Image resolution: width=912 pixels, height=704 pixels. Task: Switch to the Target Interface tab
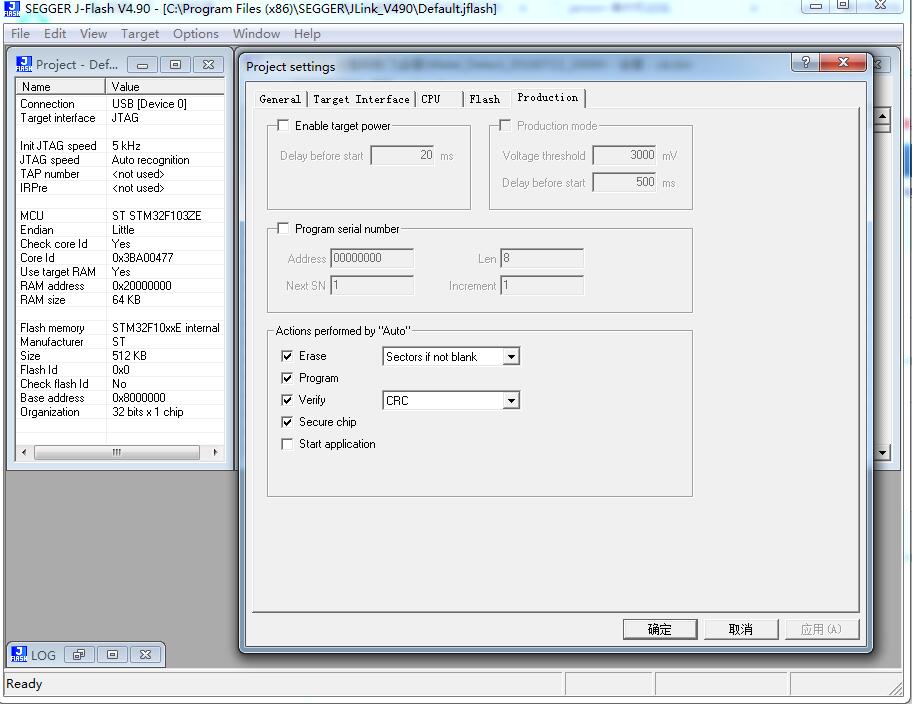(361, 99)
